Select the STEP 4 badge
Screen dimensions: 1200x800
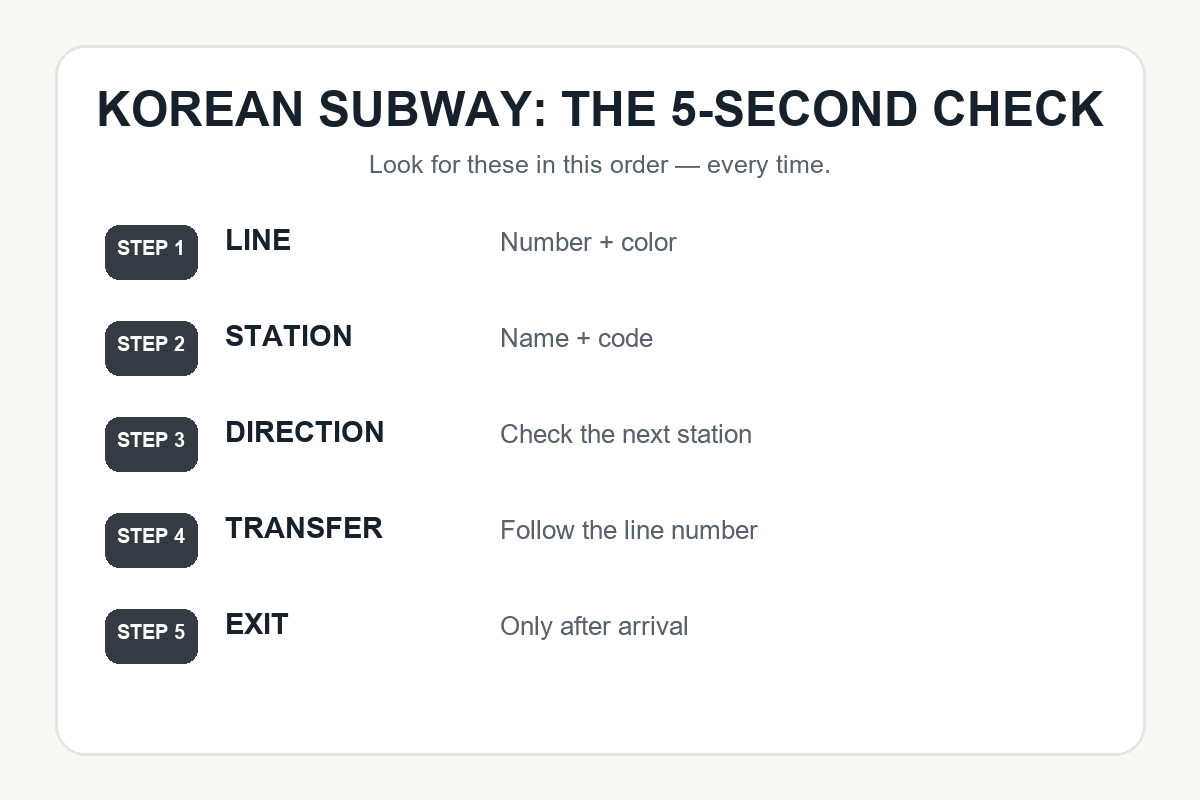click(x=151, y=540)
